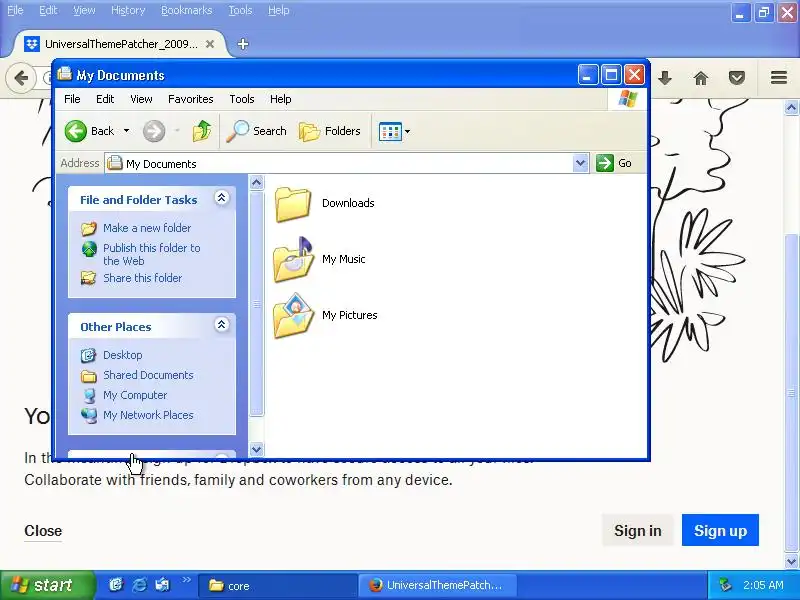Switch to core folder taskbar button

(x=277, y=586)
